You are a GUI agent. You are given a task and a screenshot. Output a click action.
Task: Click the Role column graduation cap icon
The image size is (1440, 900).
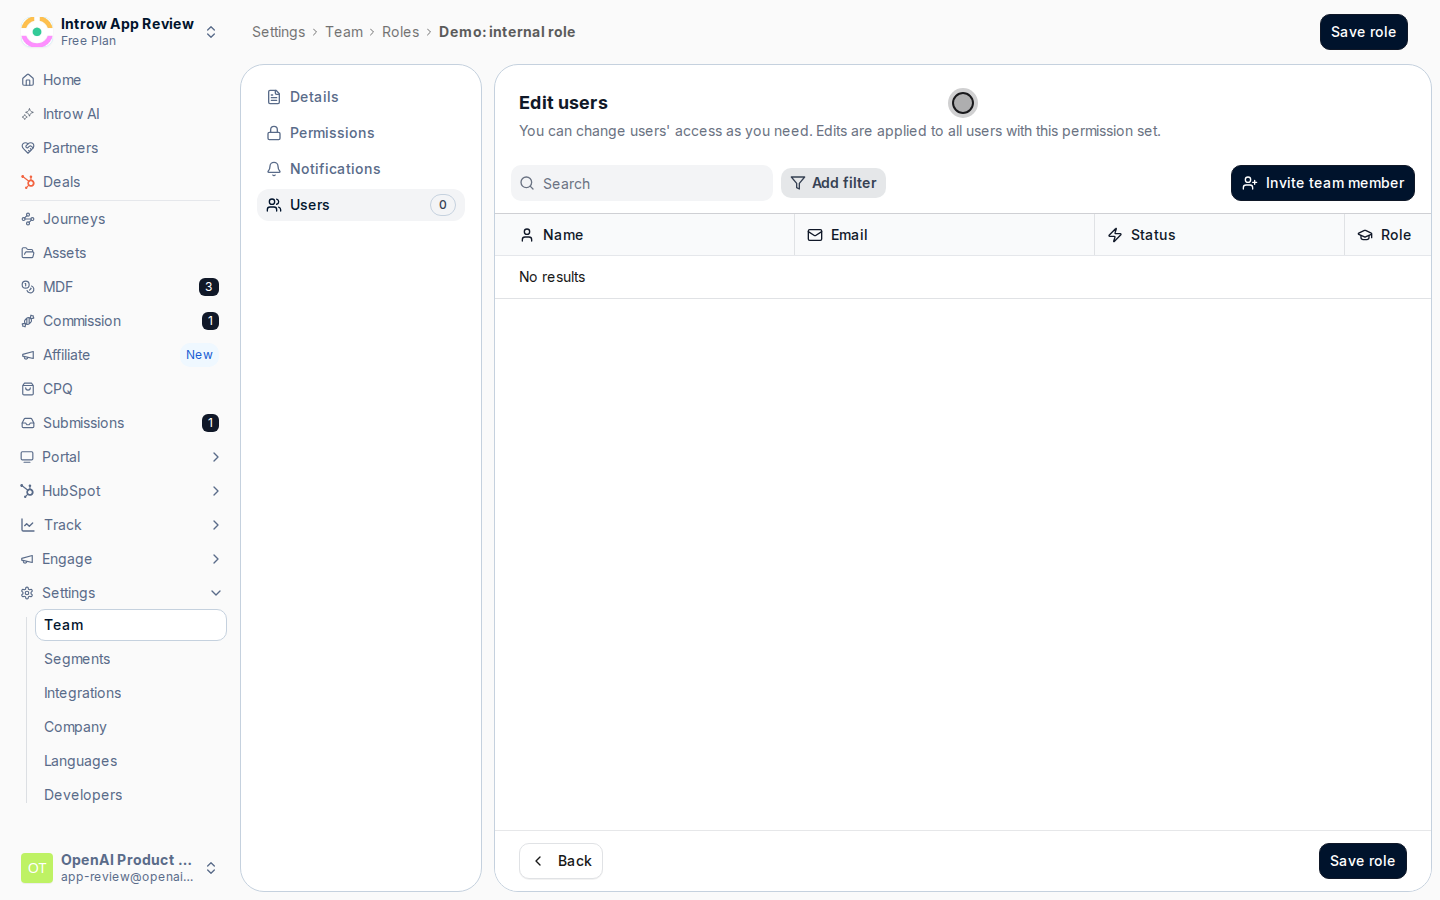[x=1365, y=235]
